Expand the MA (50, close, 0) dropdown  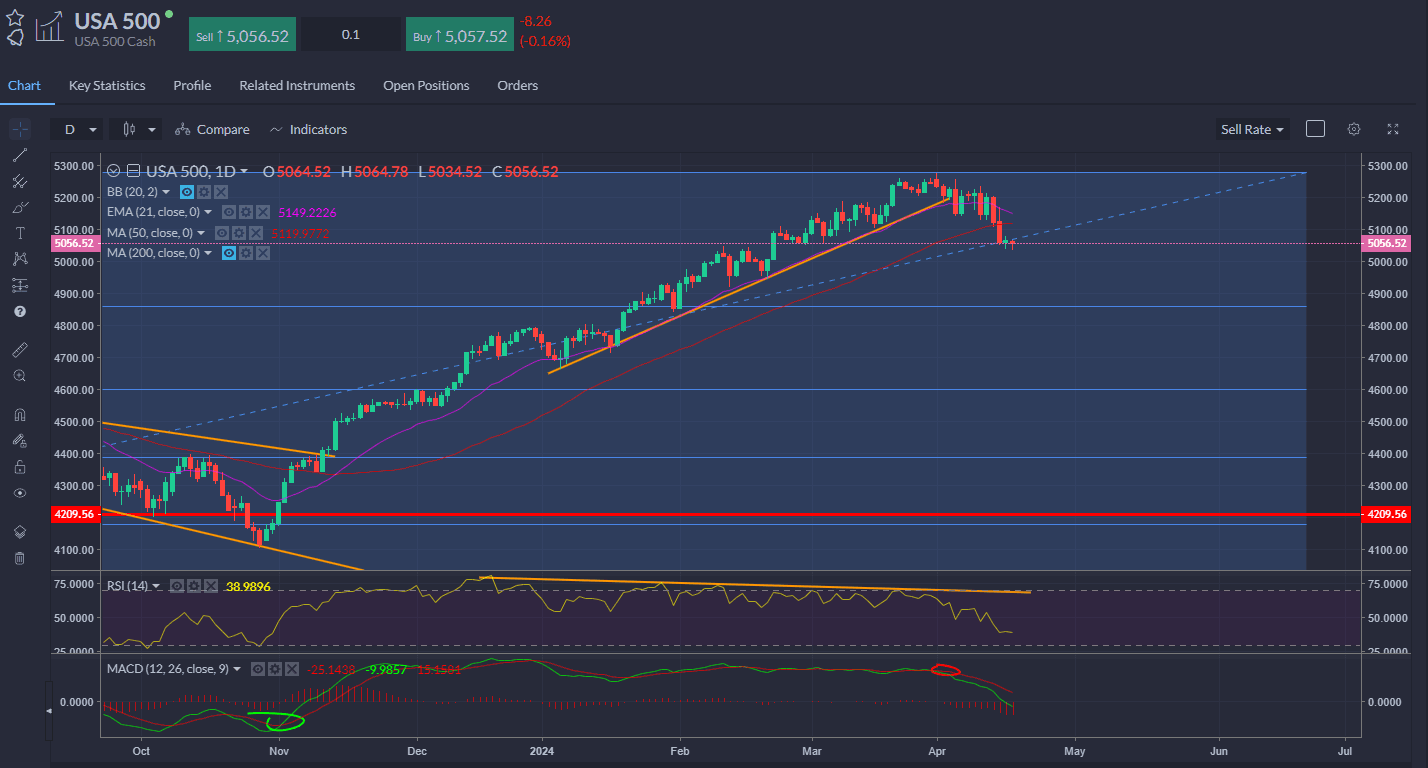(x=201, y=233)
